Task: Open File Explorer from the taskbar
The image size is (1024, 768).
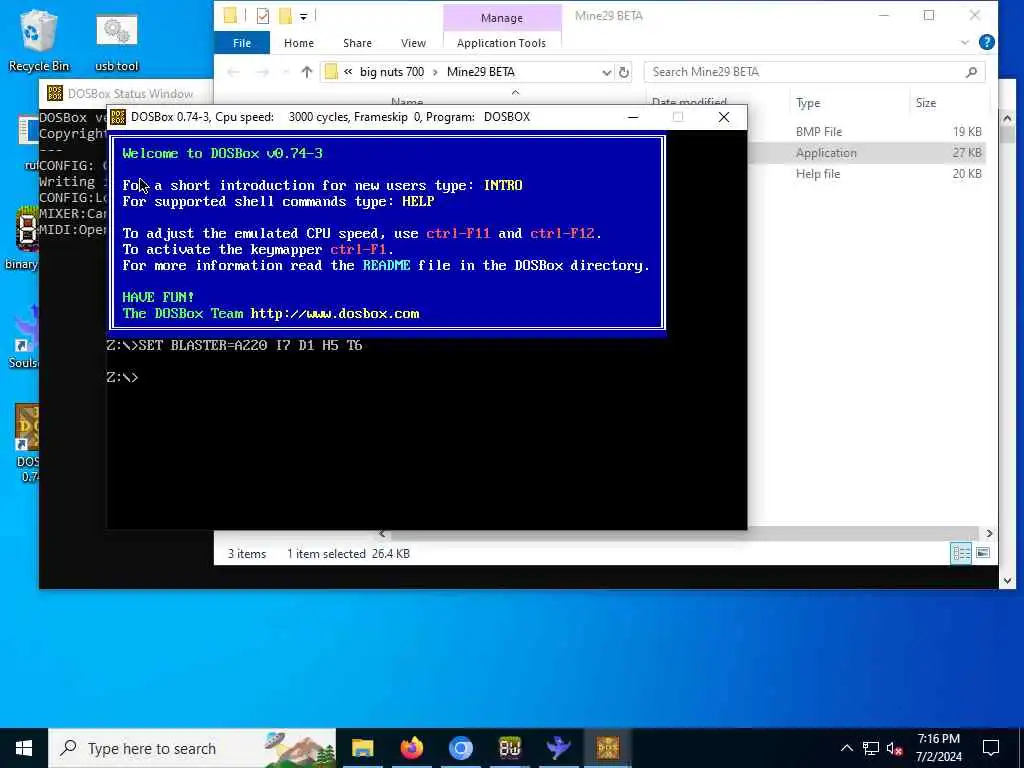Action: (362, 748)
